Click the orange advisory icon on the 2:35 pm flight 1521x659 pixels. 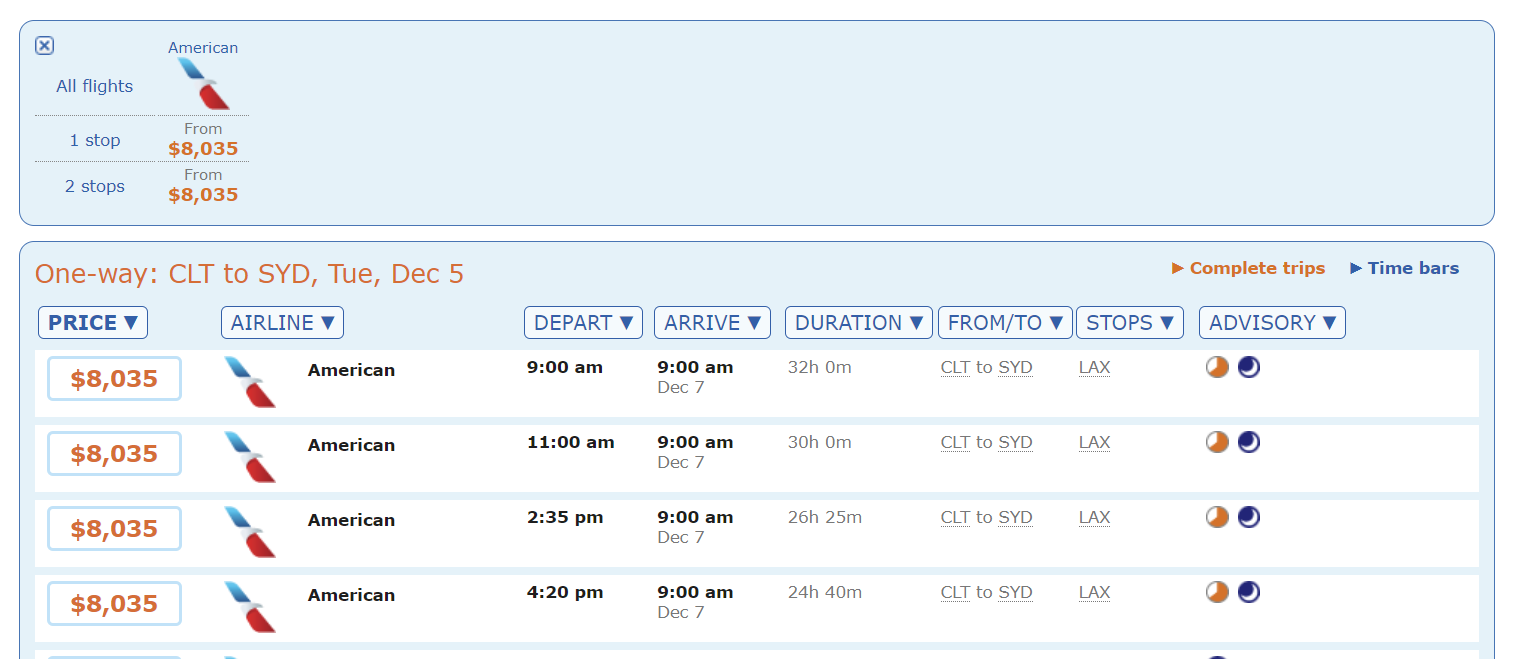[1217, 517]
